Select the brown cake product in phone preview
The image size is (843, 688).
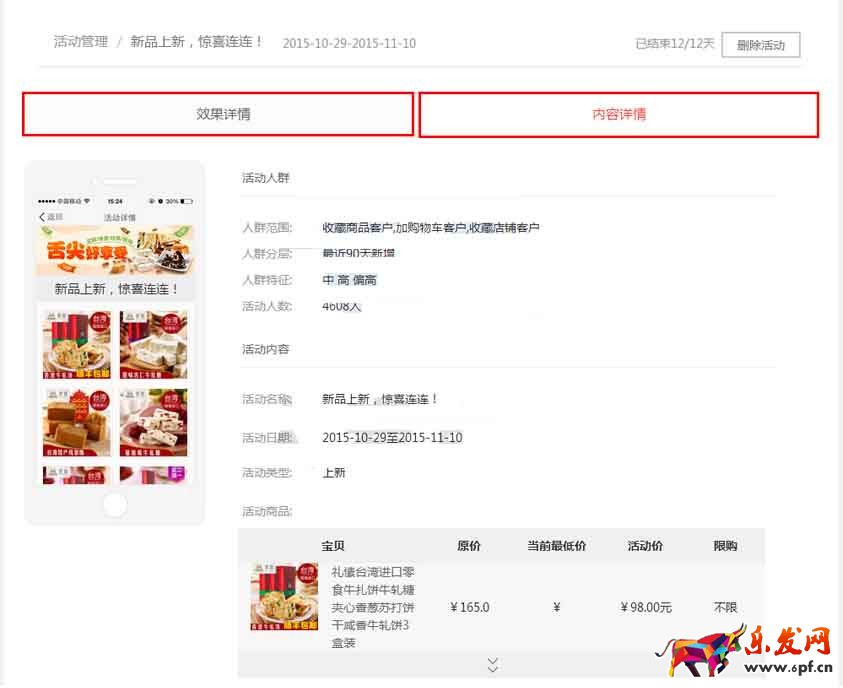77,422
